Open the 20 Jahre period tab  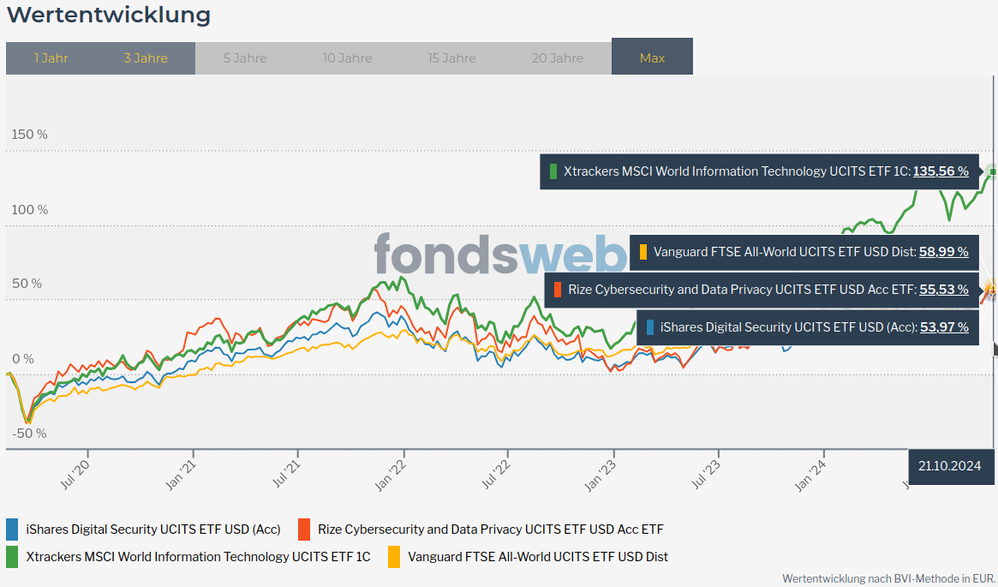tap(558, 58)
